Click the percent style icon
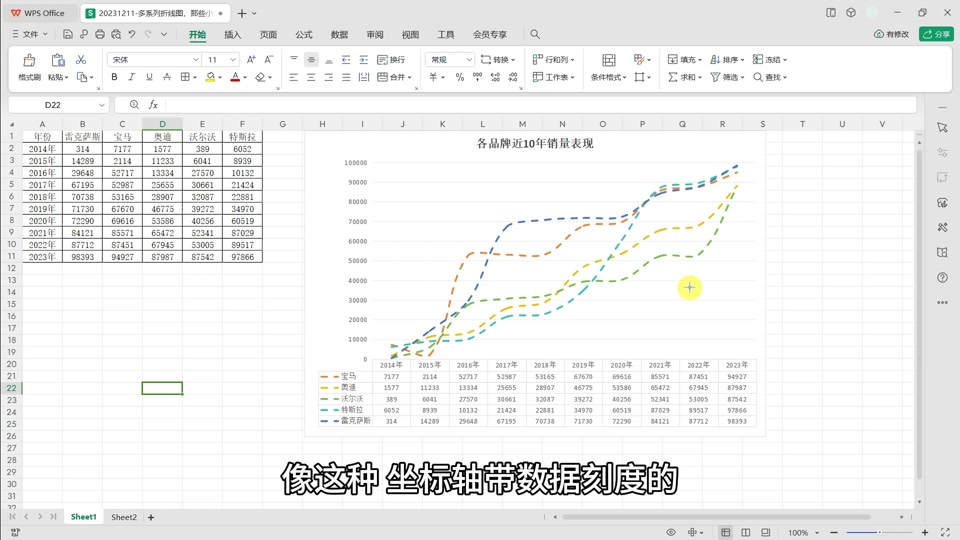Screen dimensions: 960x540 pyautogui.click(x=460, y=77)
